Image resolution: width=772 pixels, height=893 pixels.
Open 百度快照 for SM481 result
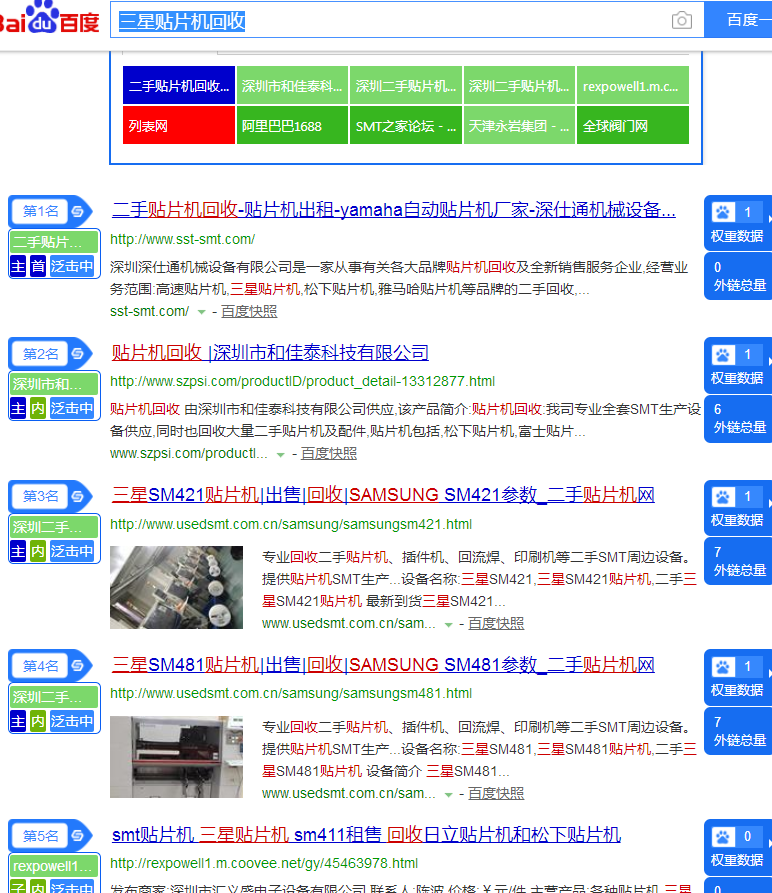point(496,793)
